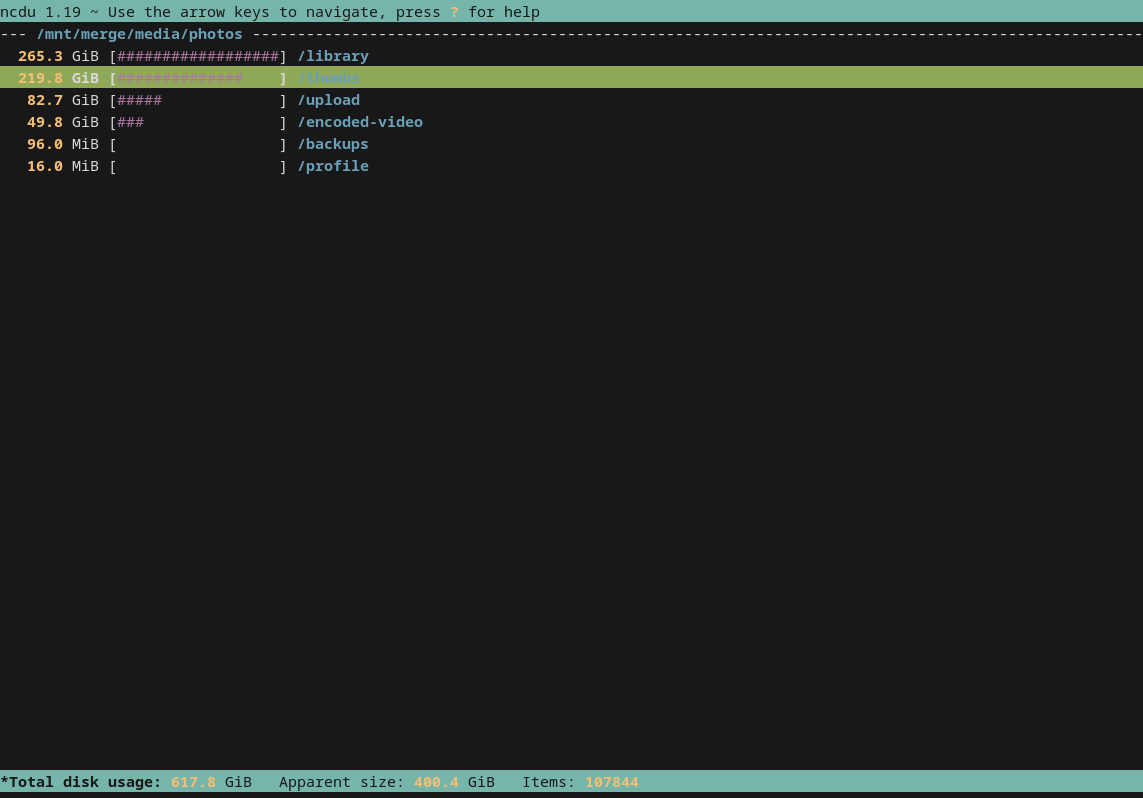The image size is (1143, 798).
Task: Select the highlighted /thumbs directory
Action: pos(328,78)
